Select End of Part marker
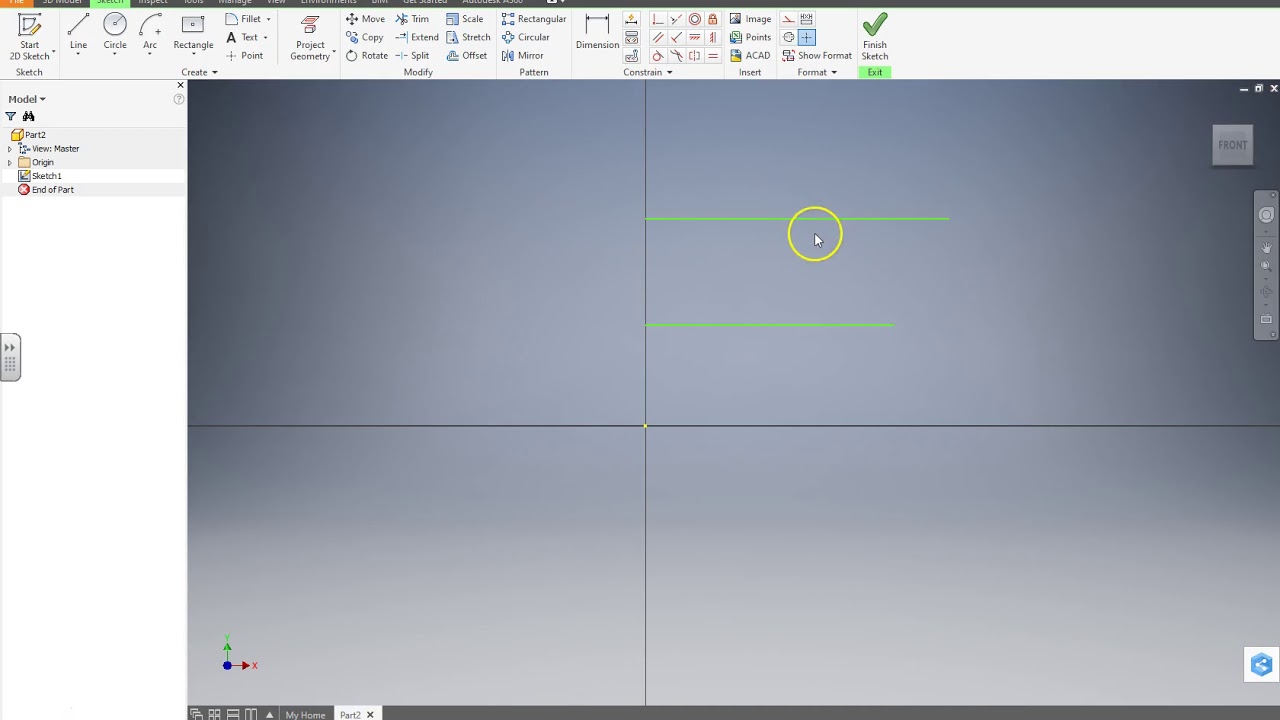 point(46,190)
